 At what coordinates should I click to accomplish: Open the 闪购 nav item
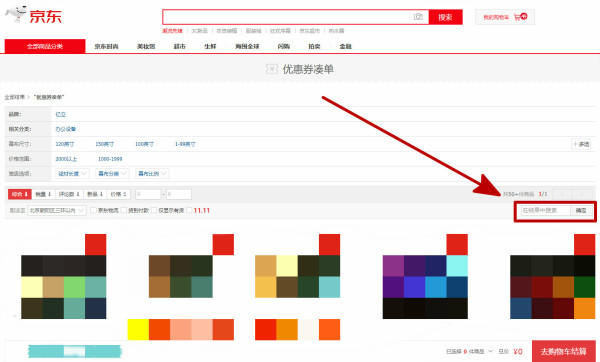284,46
